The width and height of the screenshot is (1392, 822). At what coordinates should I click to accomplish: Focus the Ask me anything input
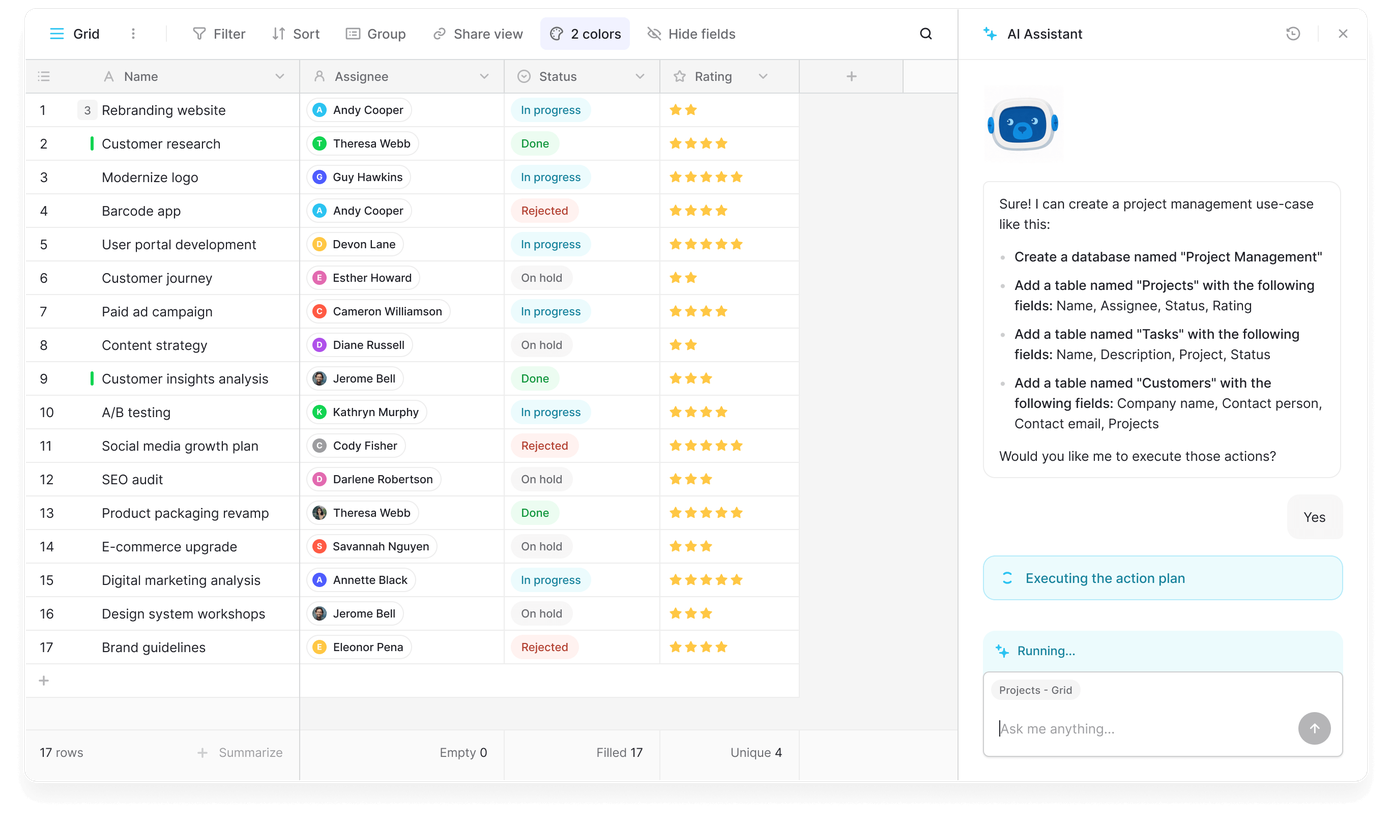1140,729
